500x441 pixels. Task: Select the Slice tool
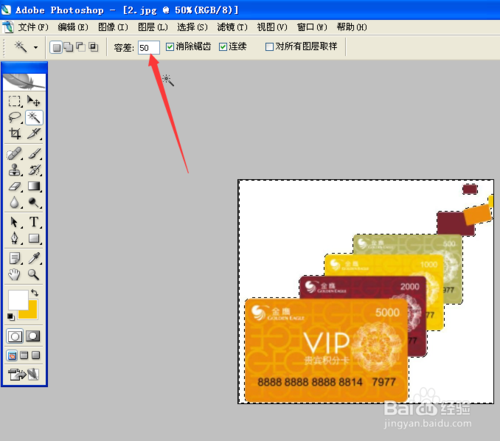[x=34, y=133]
